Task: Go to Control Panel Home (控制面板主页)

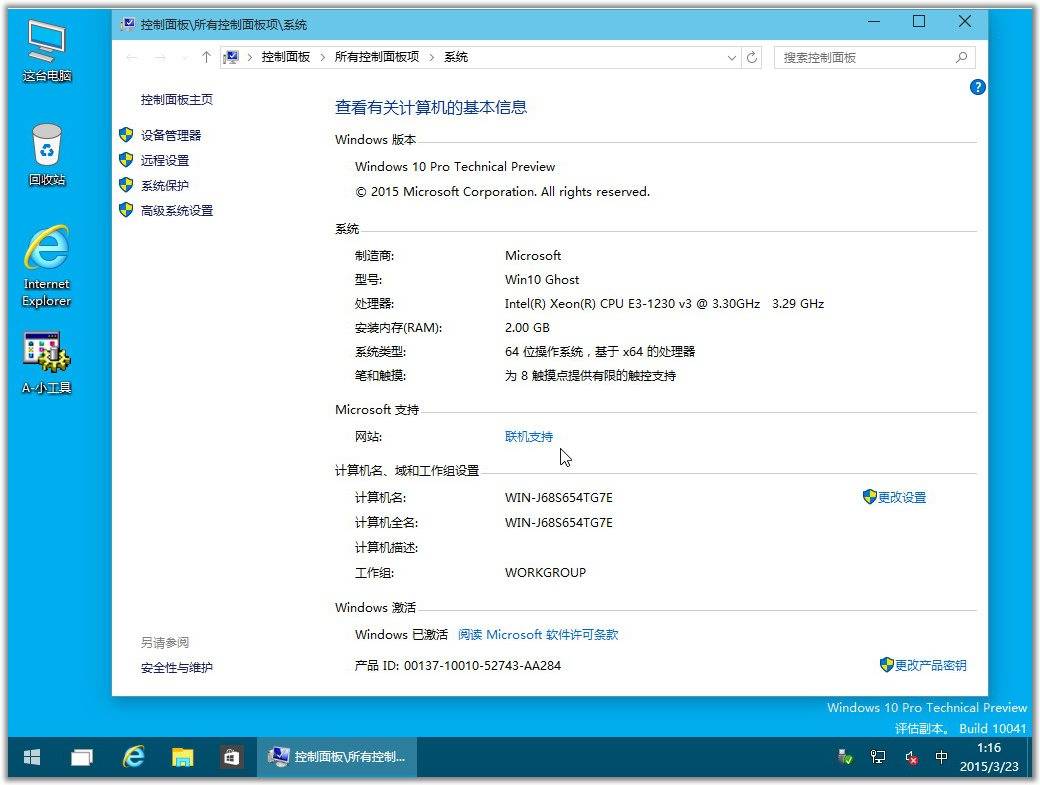Action: pos(176,99)
